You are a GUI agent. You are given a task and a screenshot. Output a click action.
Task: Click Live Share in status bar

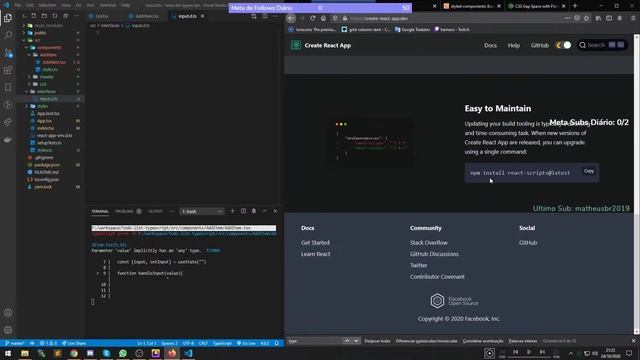click(74, 343)
